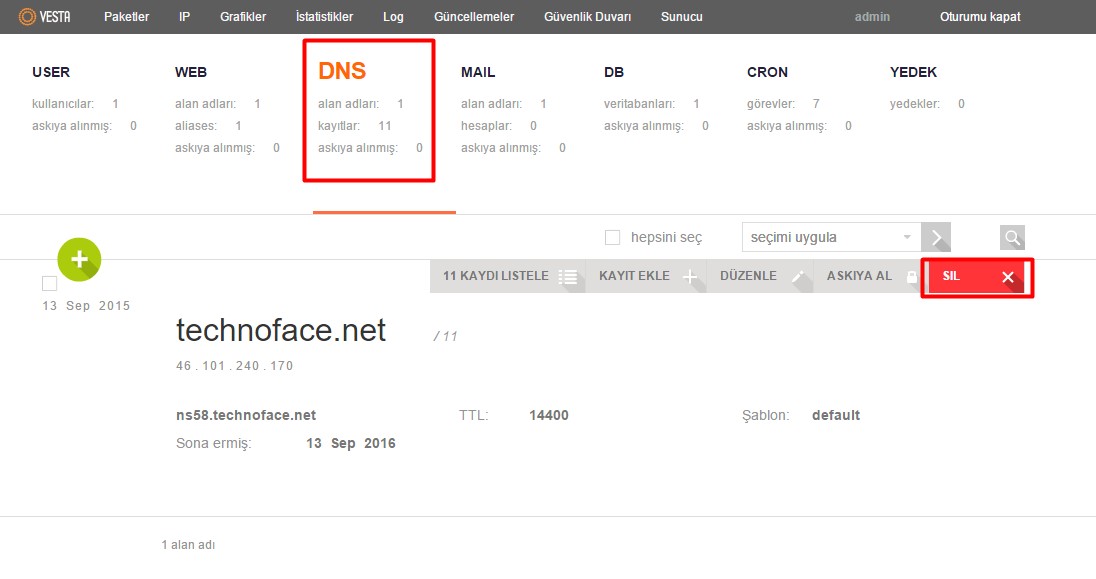Open the Sunucu menu item

pyautogui.click(x=682, y=17)
